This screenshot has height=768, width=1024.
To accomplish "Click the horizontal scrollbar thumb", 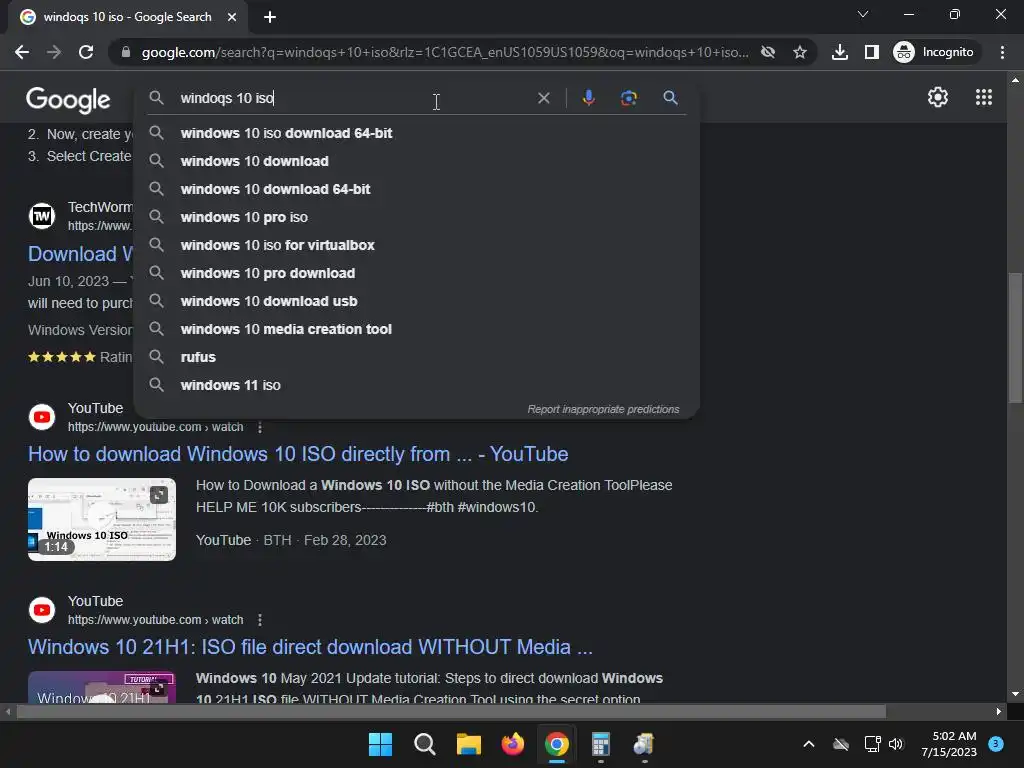I will 451,712.
